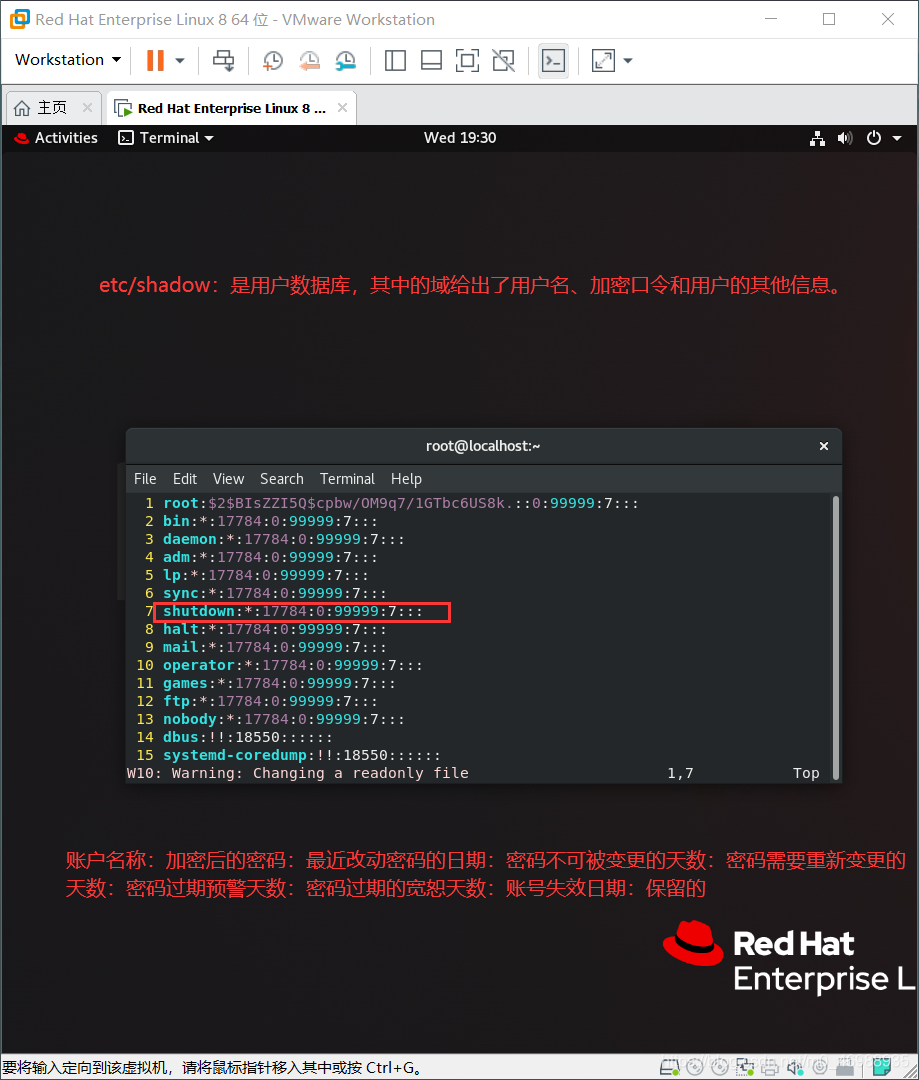Viewport: 919px width, 1080px height.
Task: Click the mail entry on line 9
Action: (x=275, y=647)
